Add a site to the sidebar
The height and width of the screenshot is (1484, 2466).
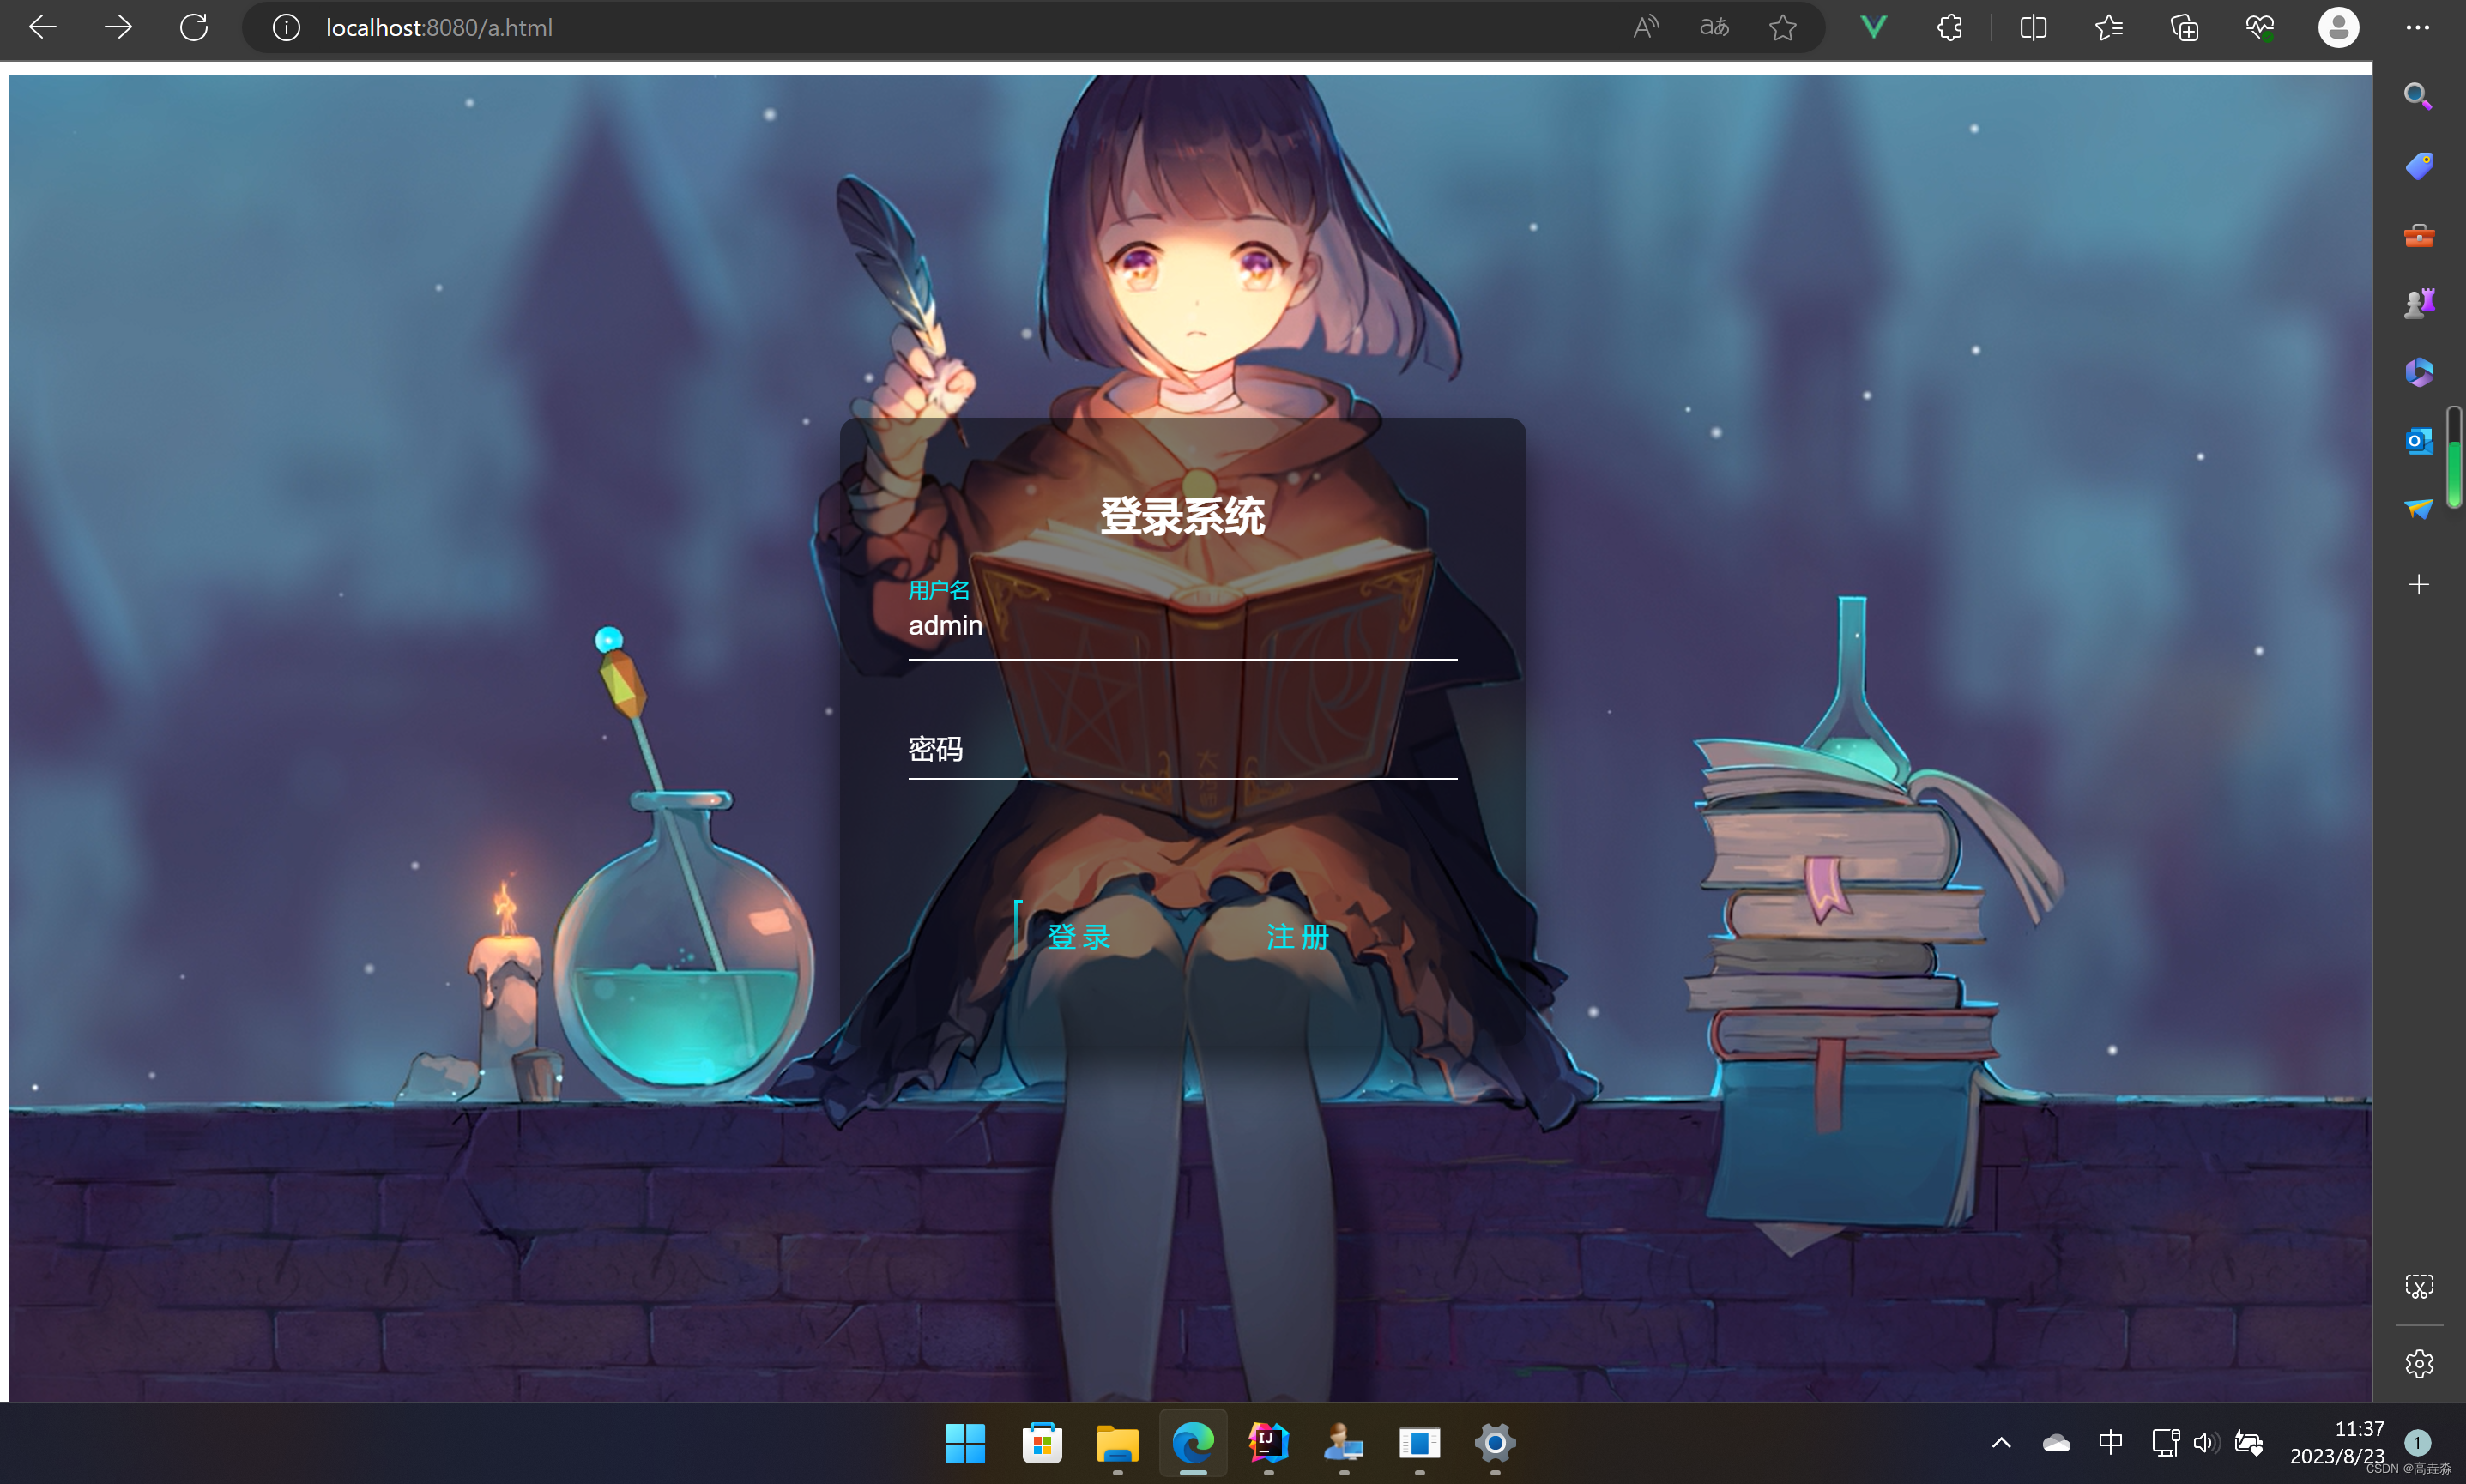(2419, 584)
